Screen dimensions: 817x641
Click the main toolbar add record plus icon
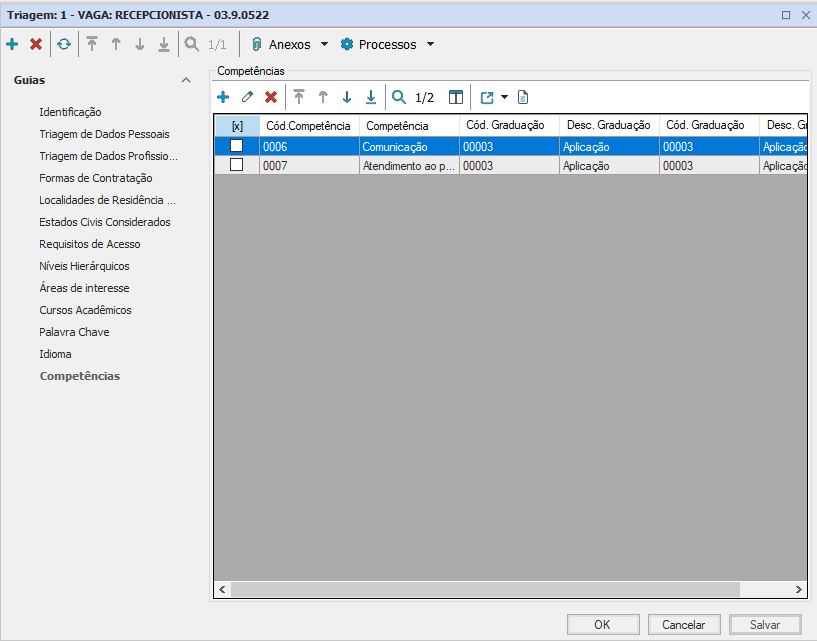12,44
